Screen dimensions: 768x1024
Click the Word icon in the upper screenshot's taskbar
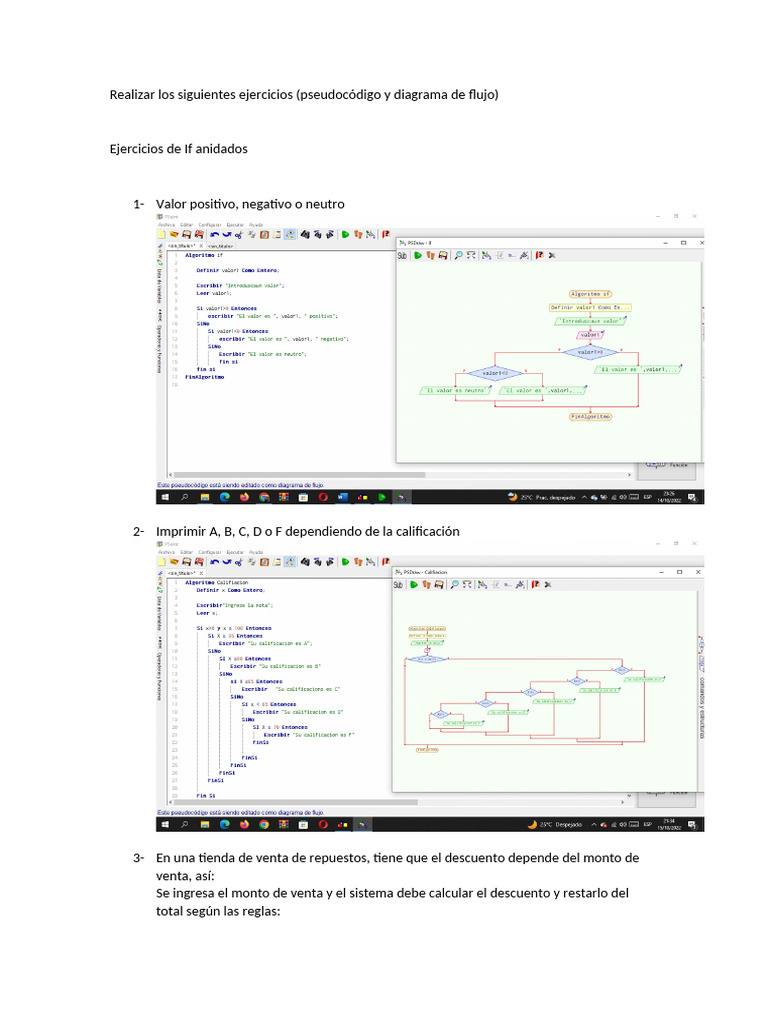[x=342, y=496]
